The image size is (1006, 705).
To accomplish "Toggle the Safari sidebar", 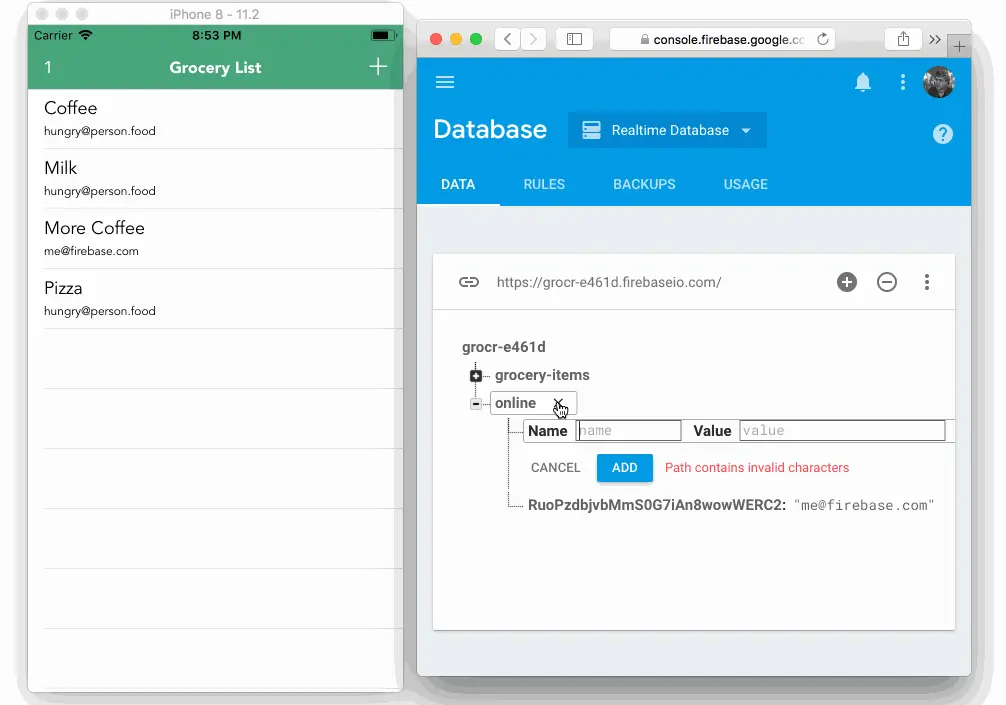I will click(574, 39).
